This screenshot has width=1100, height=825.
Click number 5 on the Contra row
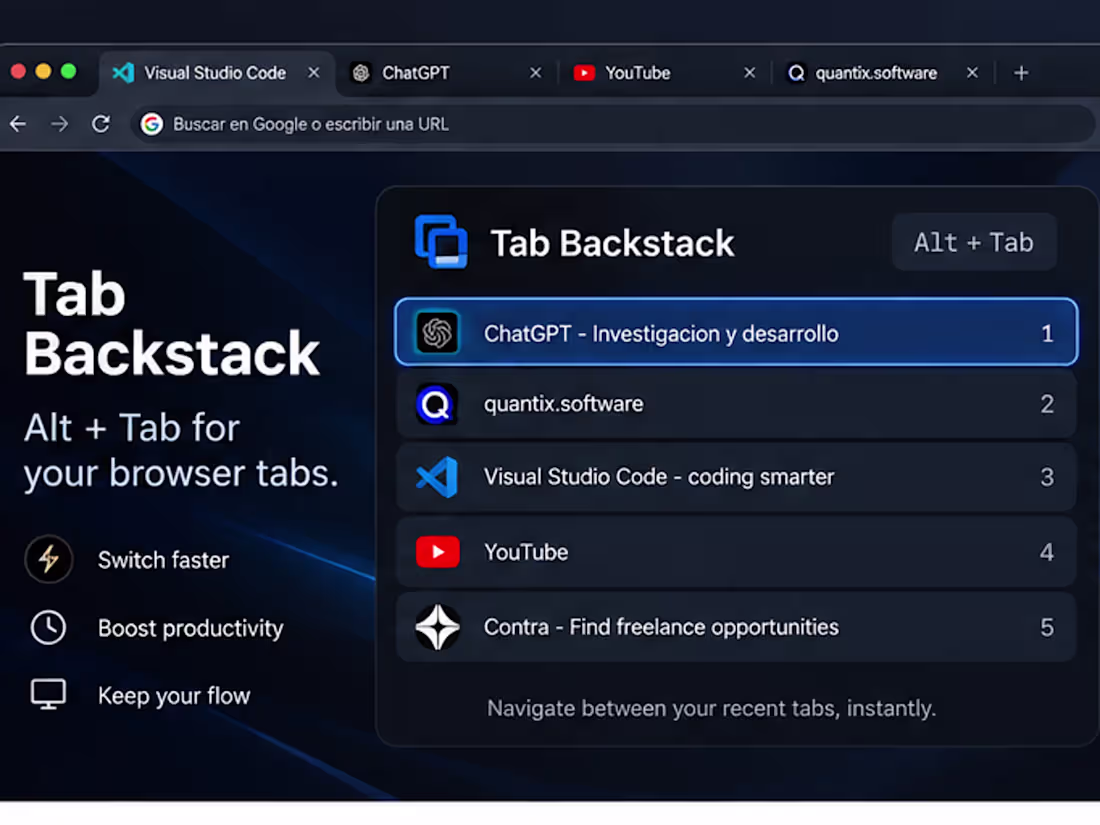[1047, 627]
